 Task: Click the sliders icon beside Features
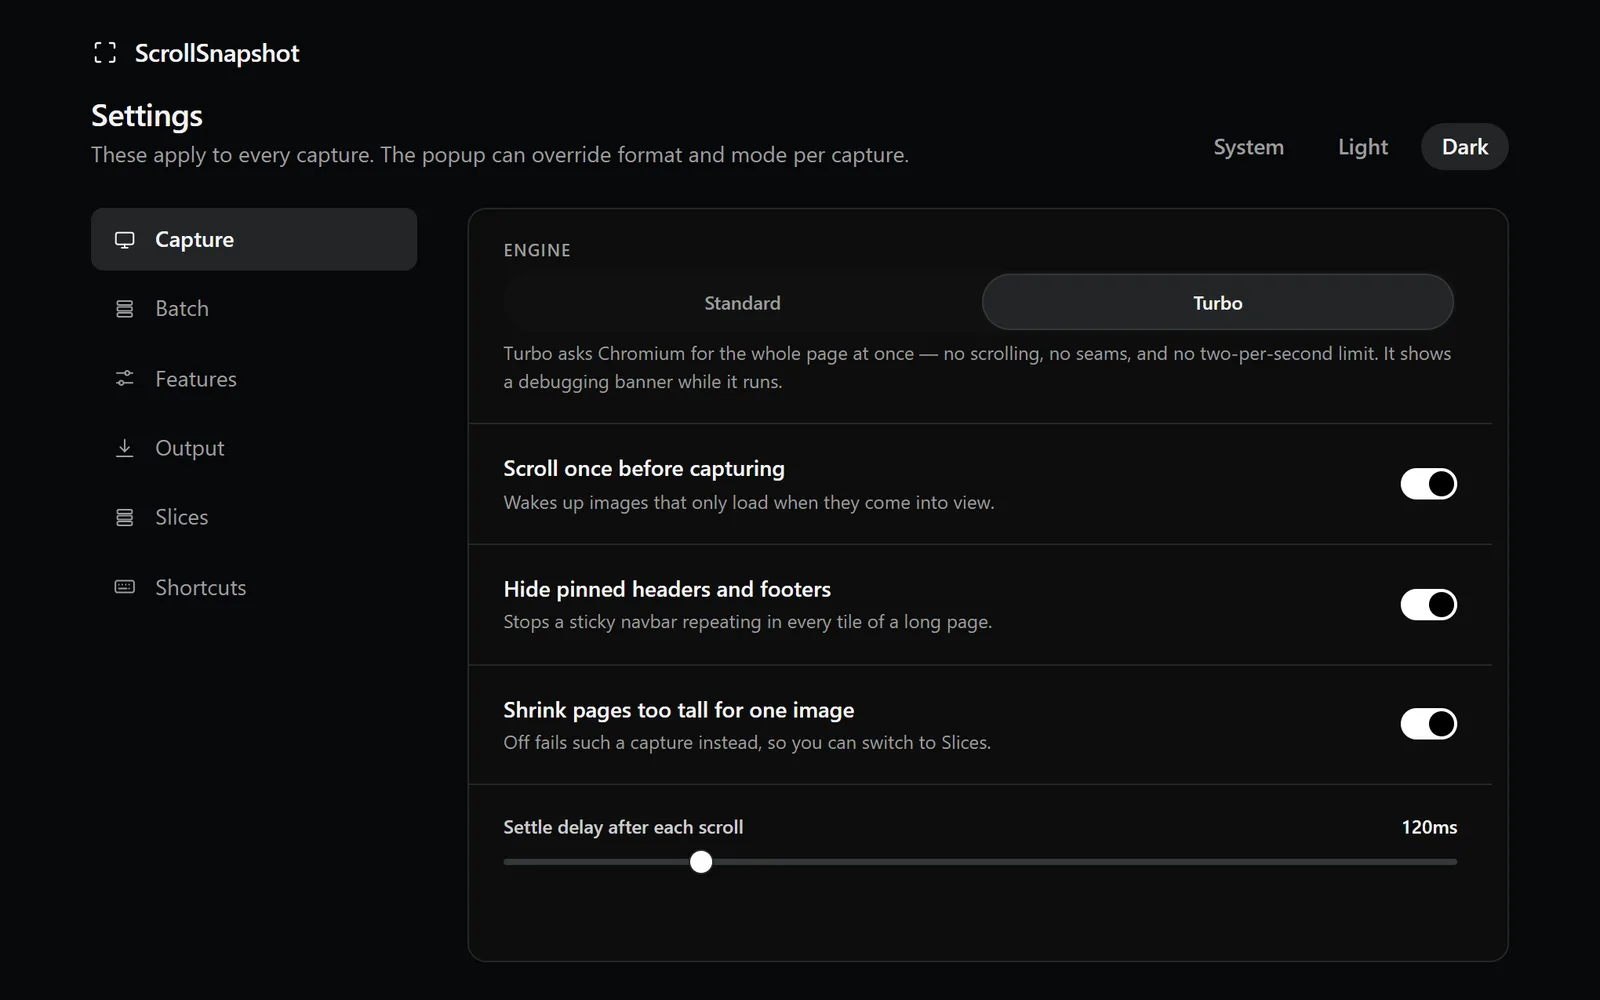pos(124,378)
